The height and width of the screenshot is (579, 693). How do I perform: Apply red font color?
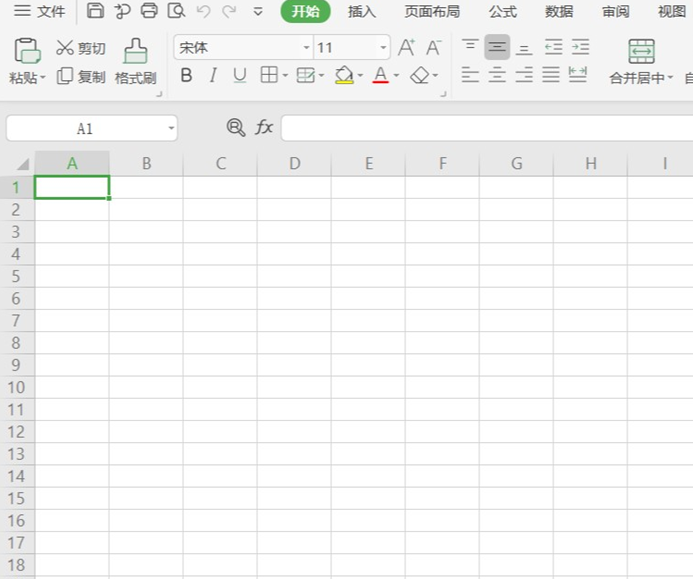pos(381,75)
